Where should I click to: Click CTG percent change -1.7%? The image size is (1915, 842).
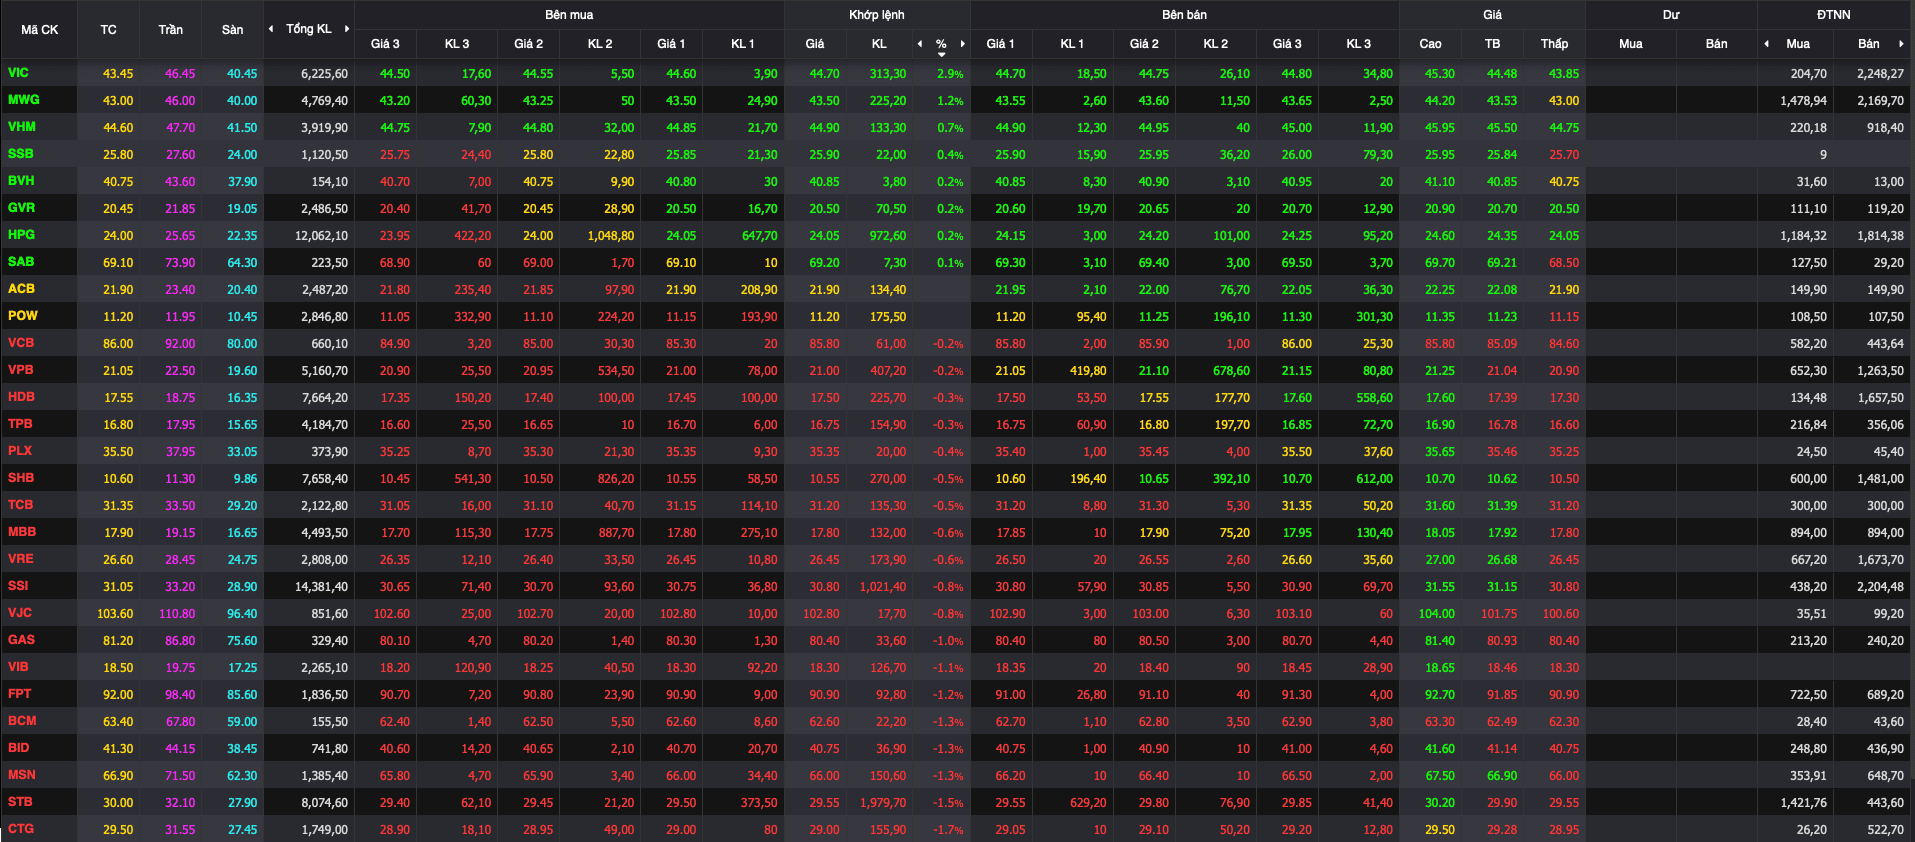click(948, 830)
